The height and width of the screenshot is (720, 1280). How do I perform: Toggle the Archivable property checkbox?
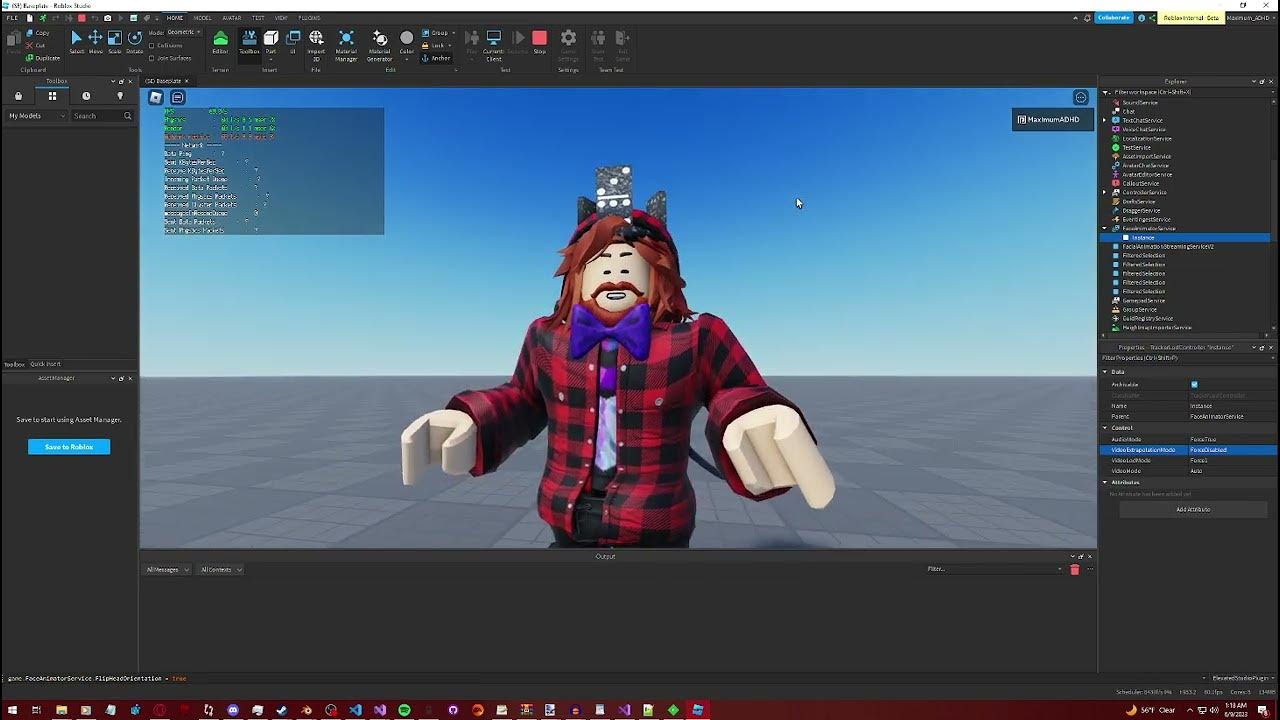[1194, 384]
